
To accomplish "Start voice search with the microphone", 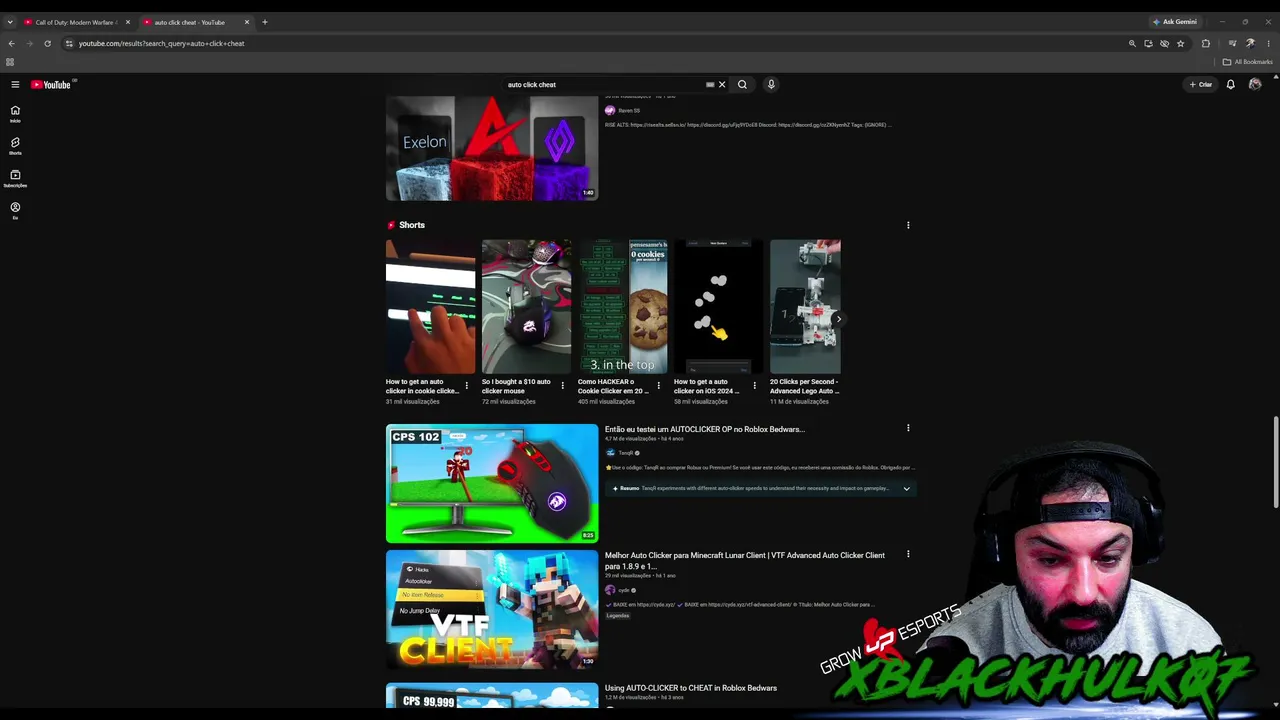I will pos(771,85).
